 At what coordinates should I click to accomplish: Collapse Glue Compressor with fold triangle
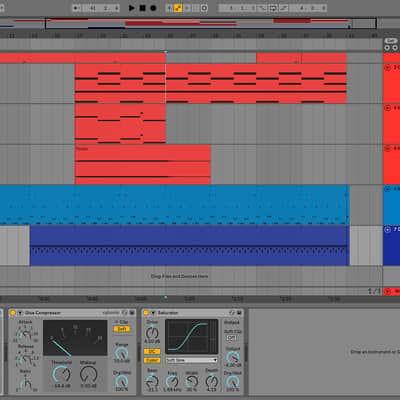[x=20, y=313]
